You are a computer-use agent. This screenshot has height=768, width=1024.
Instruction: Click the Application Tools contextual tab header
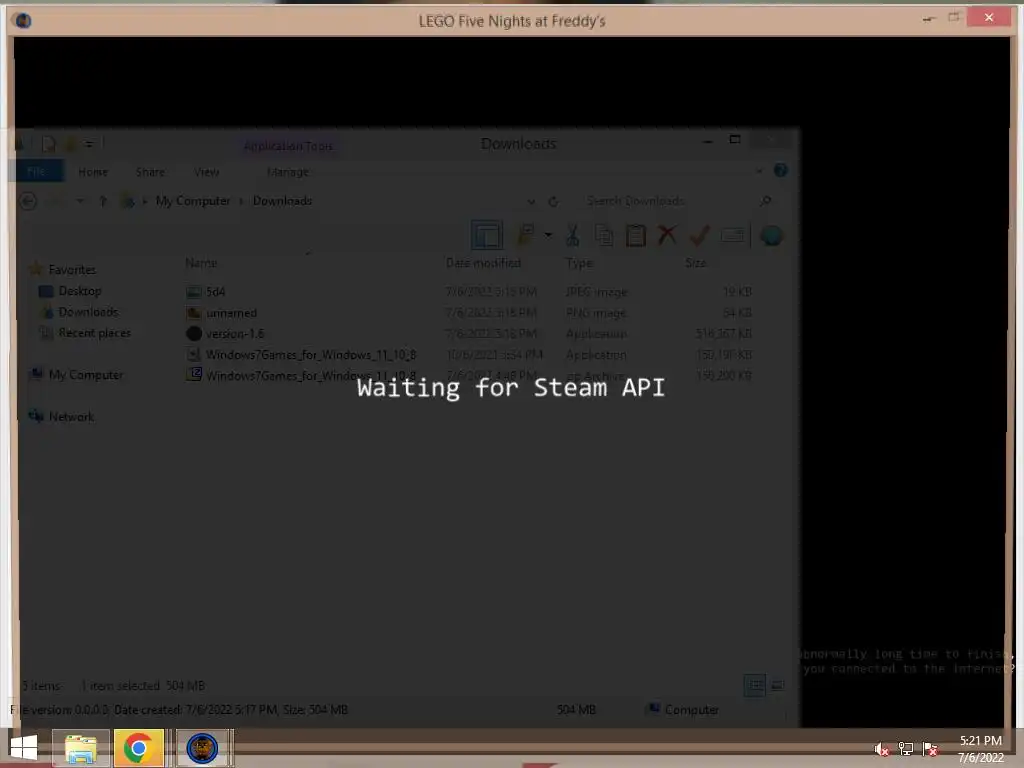point(288,146)
